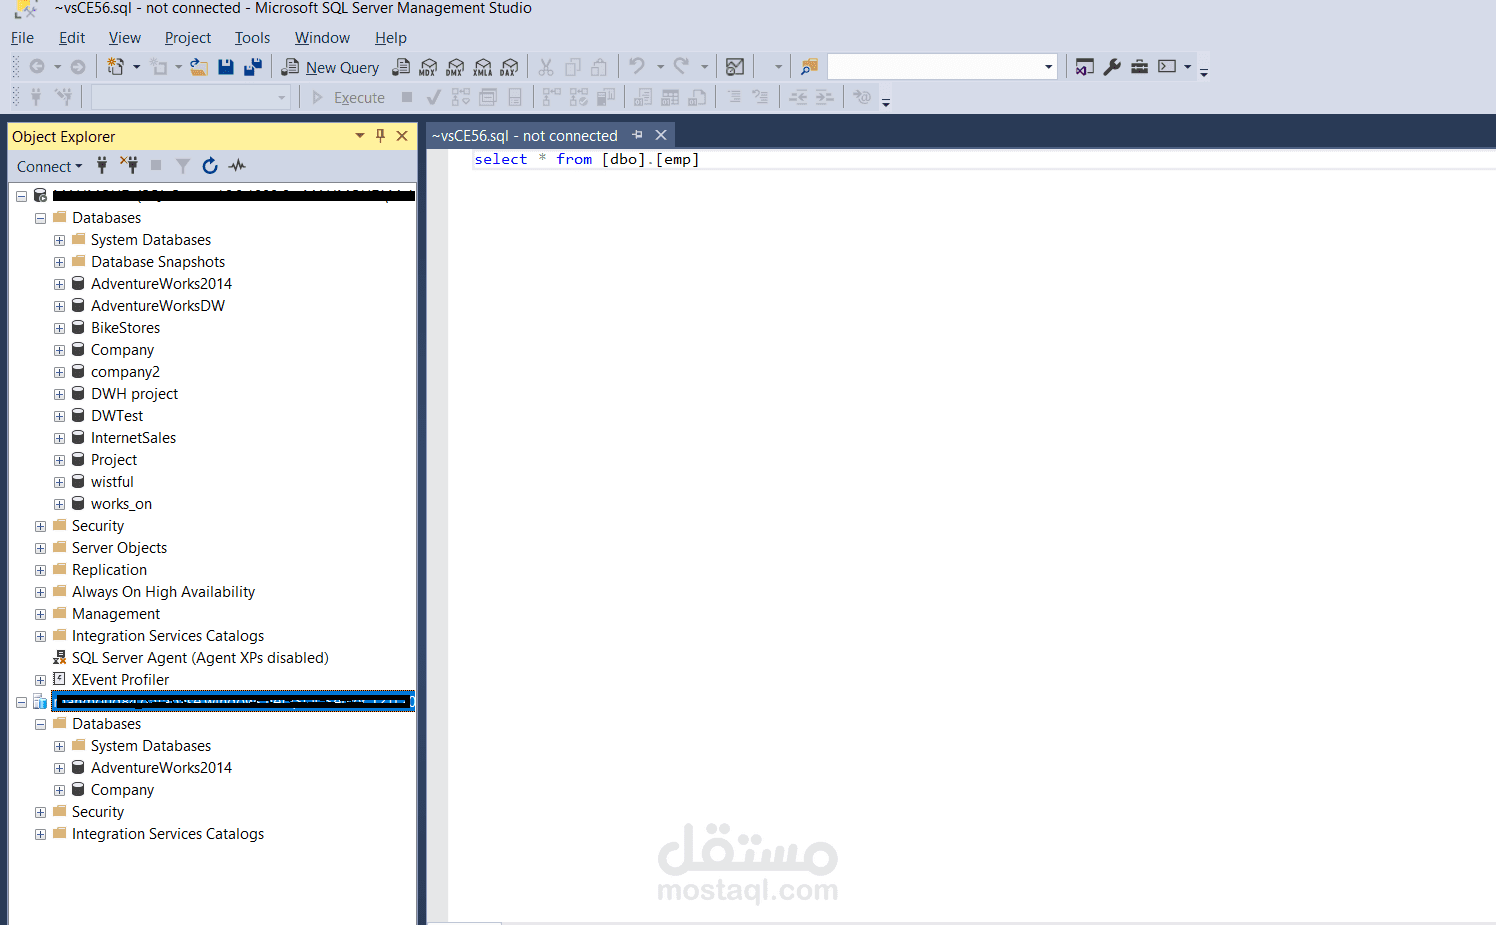Start a new MDX query
The width and height of the screenshot is (1496, 925).
click(428, 67)
